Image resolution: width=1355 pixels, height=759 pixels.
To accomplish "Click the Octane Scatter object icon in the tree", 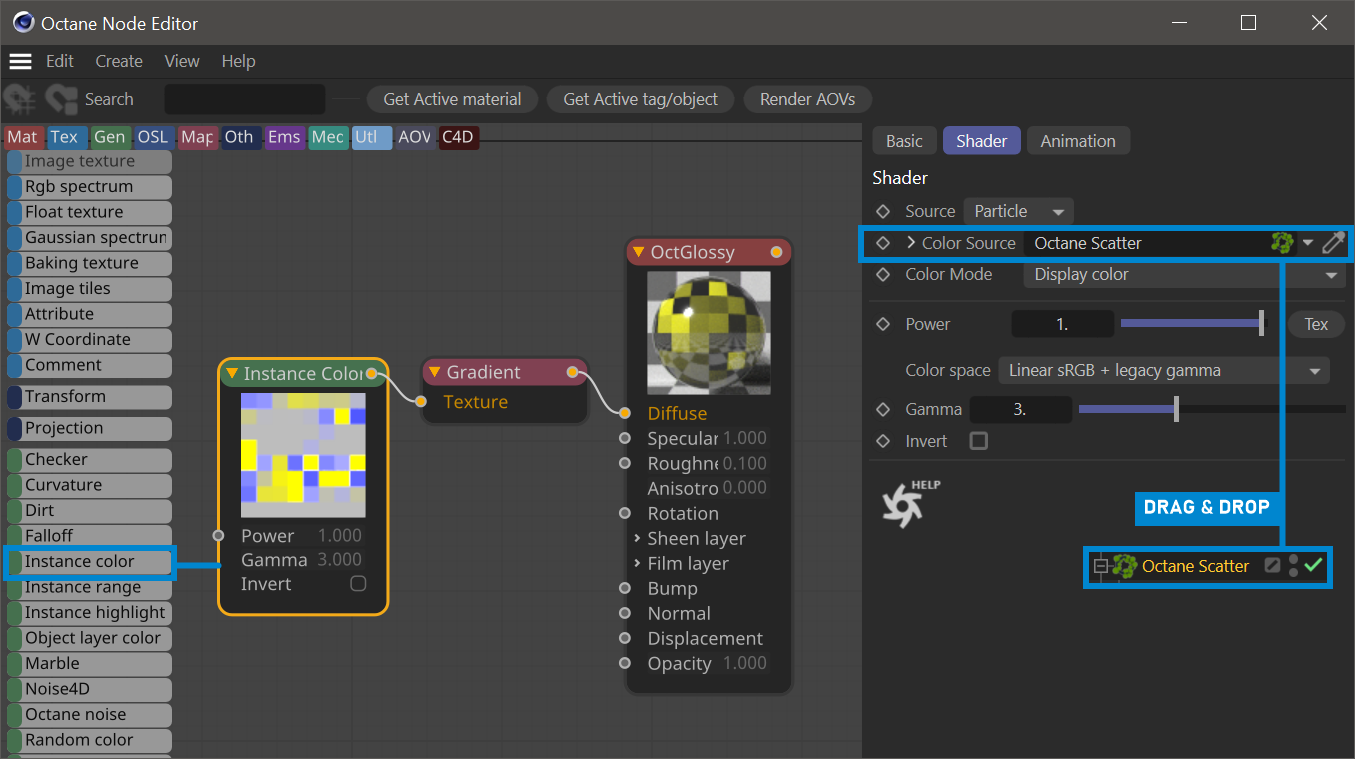I will pyautogui.click(x=1125, y=566).
